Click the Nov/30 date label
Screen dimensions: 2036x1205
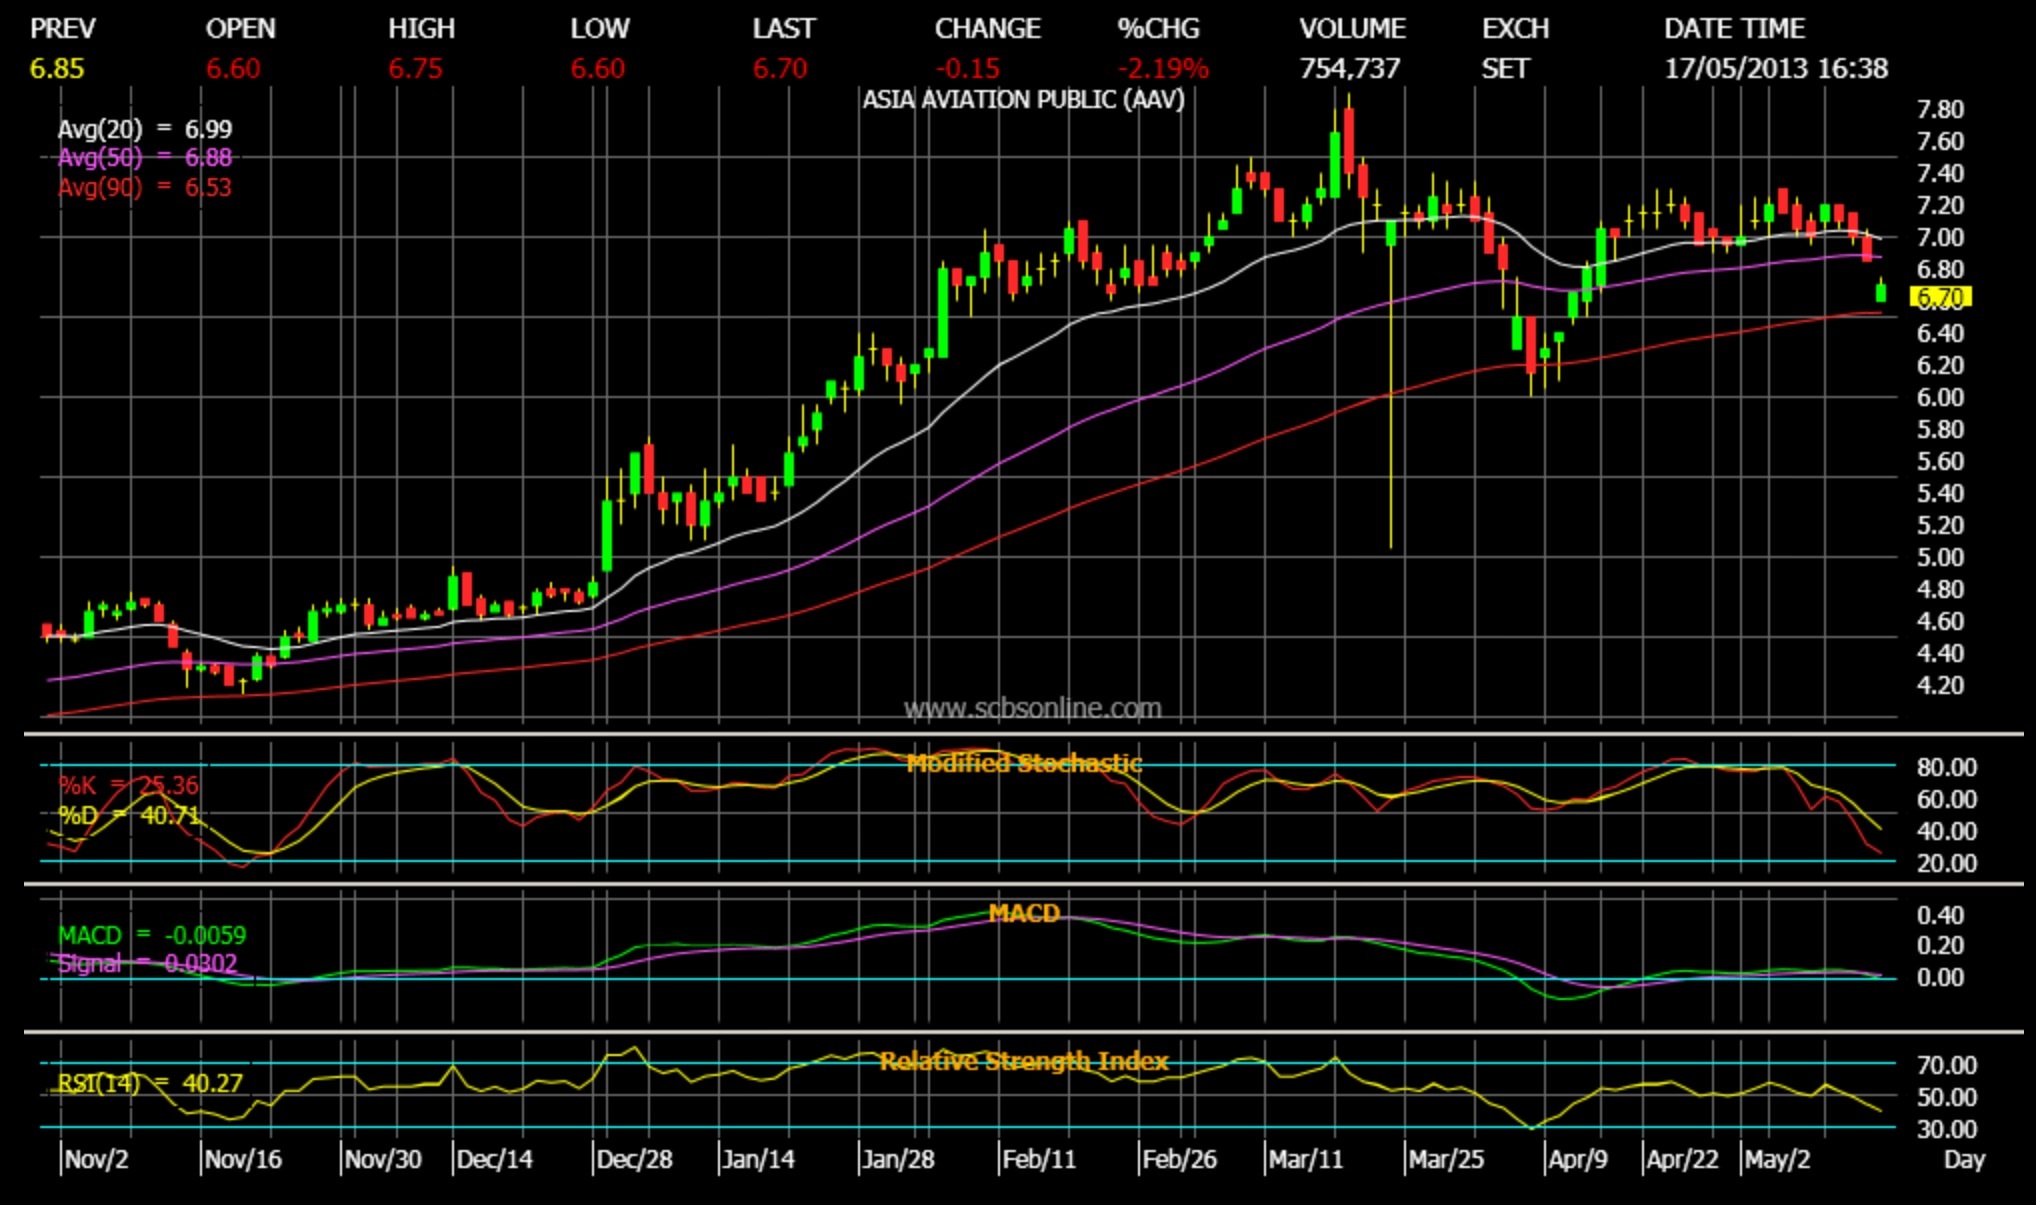[x=383, y=1160]
